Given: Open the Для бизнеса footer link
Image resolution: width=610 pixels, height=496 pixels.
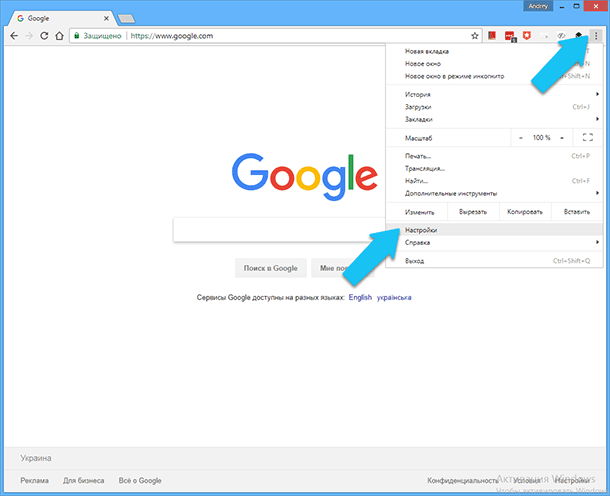Looking at the screenshot, I should (x=84, y=481).
